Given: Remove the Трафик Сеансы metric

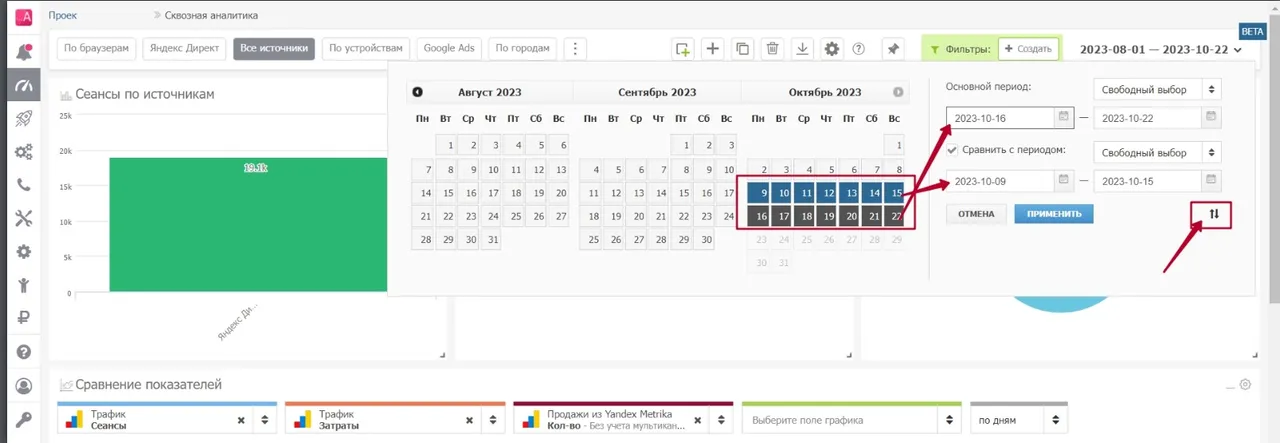Looking at the screenshot, I should pos(241,421).
